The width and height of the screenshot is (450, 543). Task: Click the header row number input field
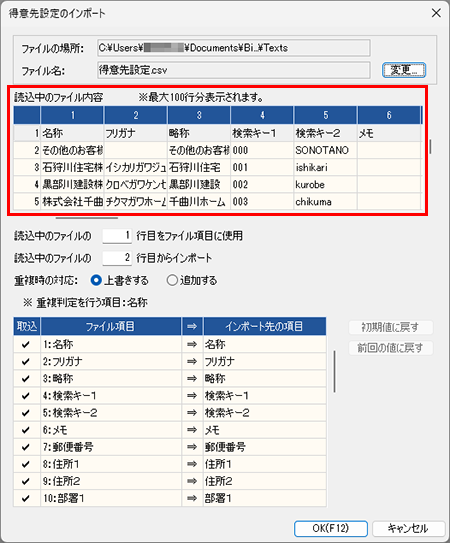coord(117,236)
